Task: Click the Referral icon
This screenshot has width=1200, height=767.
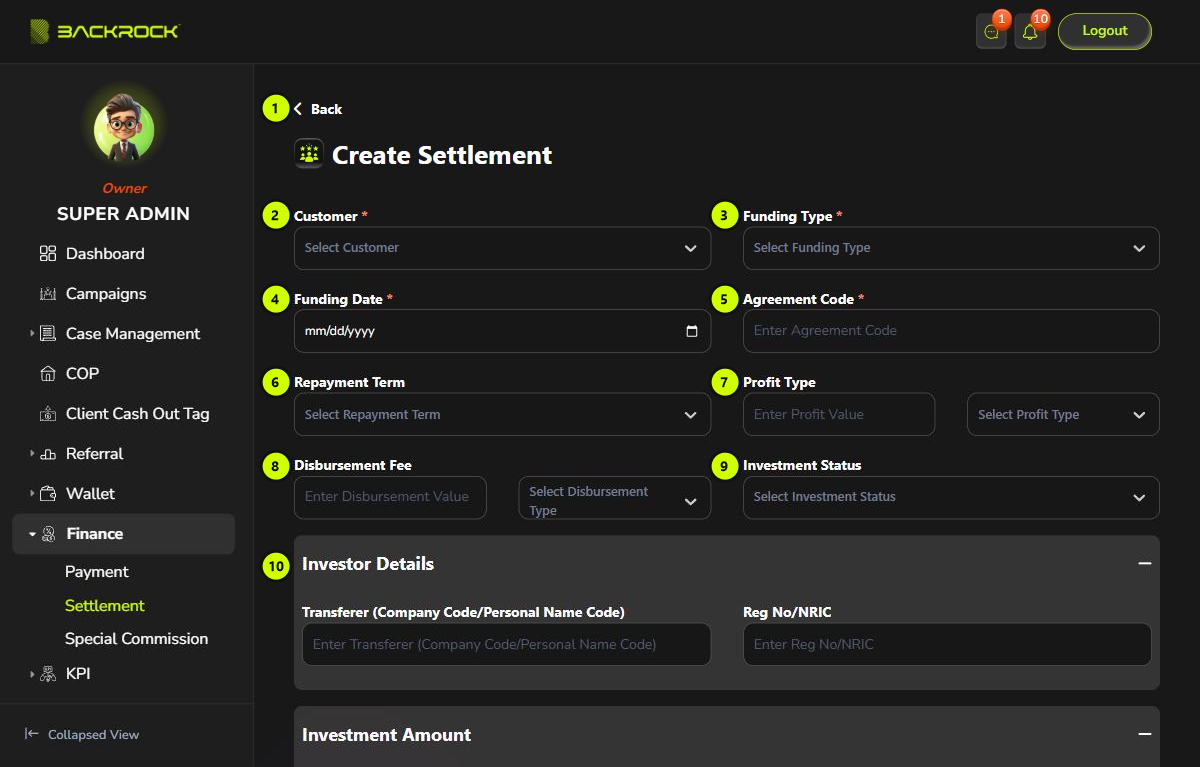Action: [48, 454]
